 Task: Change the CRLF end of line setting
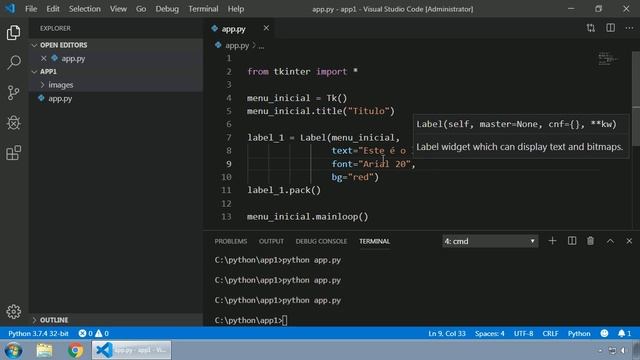tap(550, 333)
